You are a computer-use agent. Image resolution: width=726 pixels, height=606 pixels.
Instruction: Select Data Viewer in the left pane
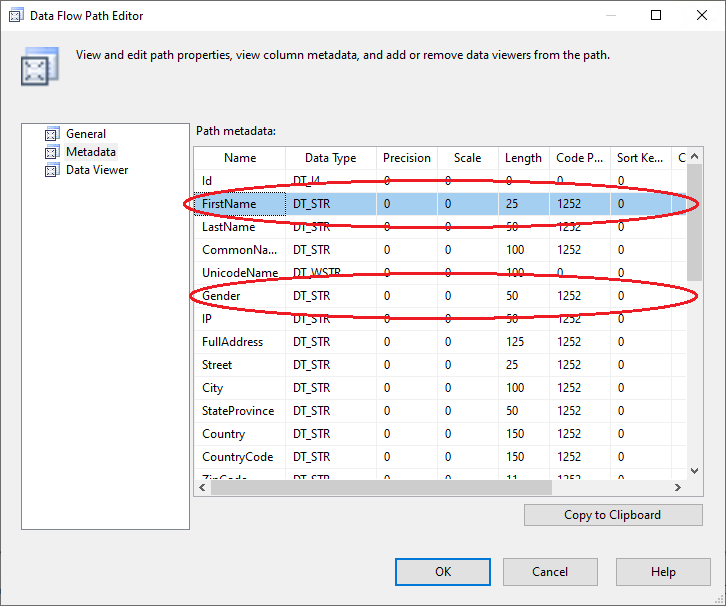click(97, 170)
